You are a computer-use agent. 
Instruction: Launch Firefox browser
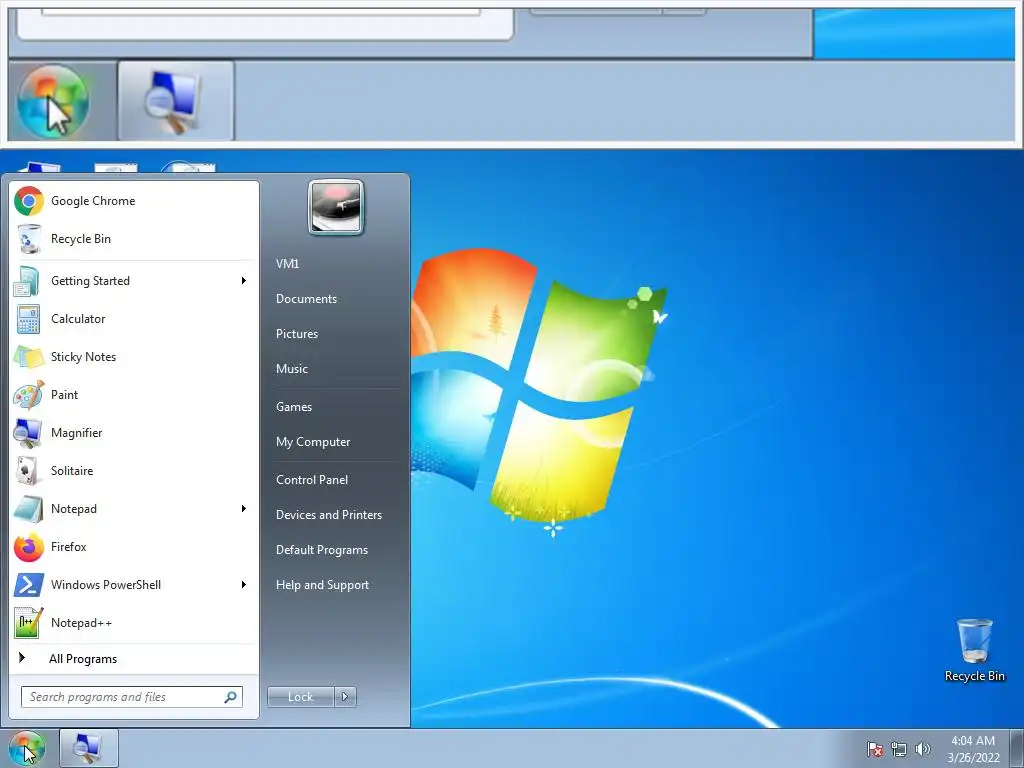coord(135,547)
